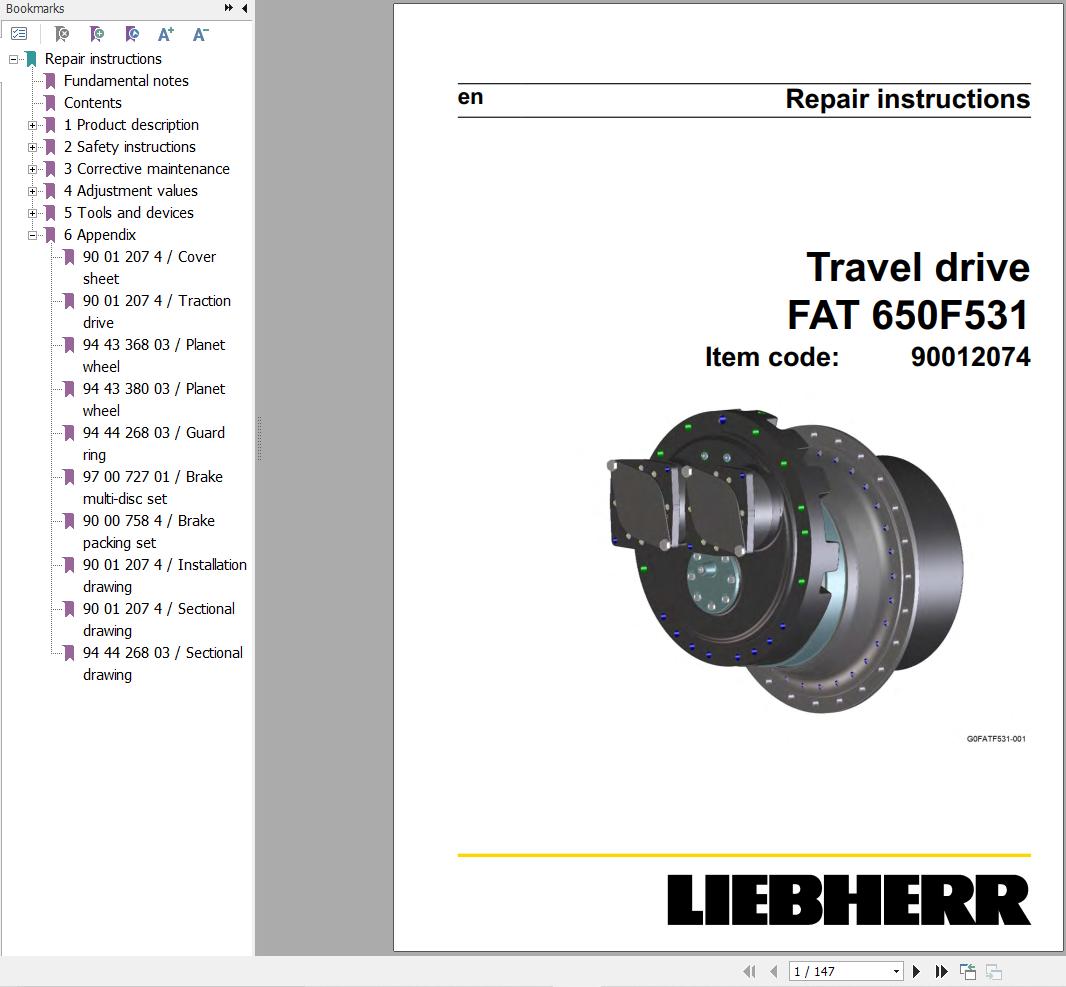
Task: Collapse the Bookmarks pane with left arrow
Action: tap(244, 8)
